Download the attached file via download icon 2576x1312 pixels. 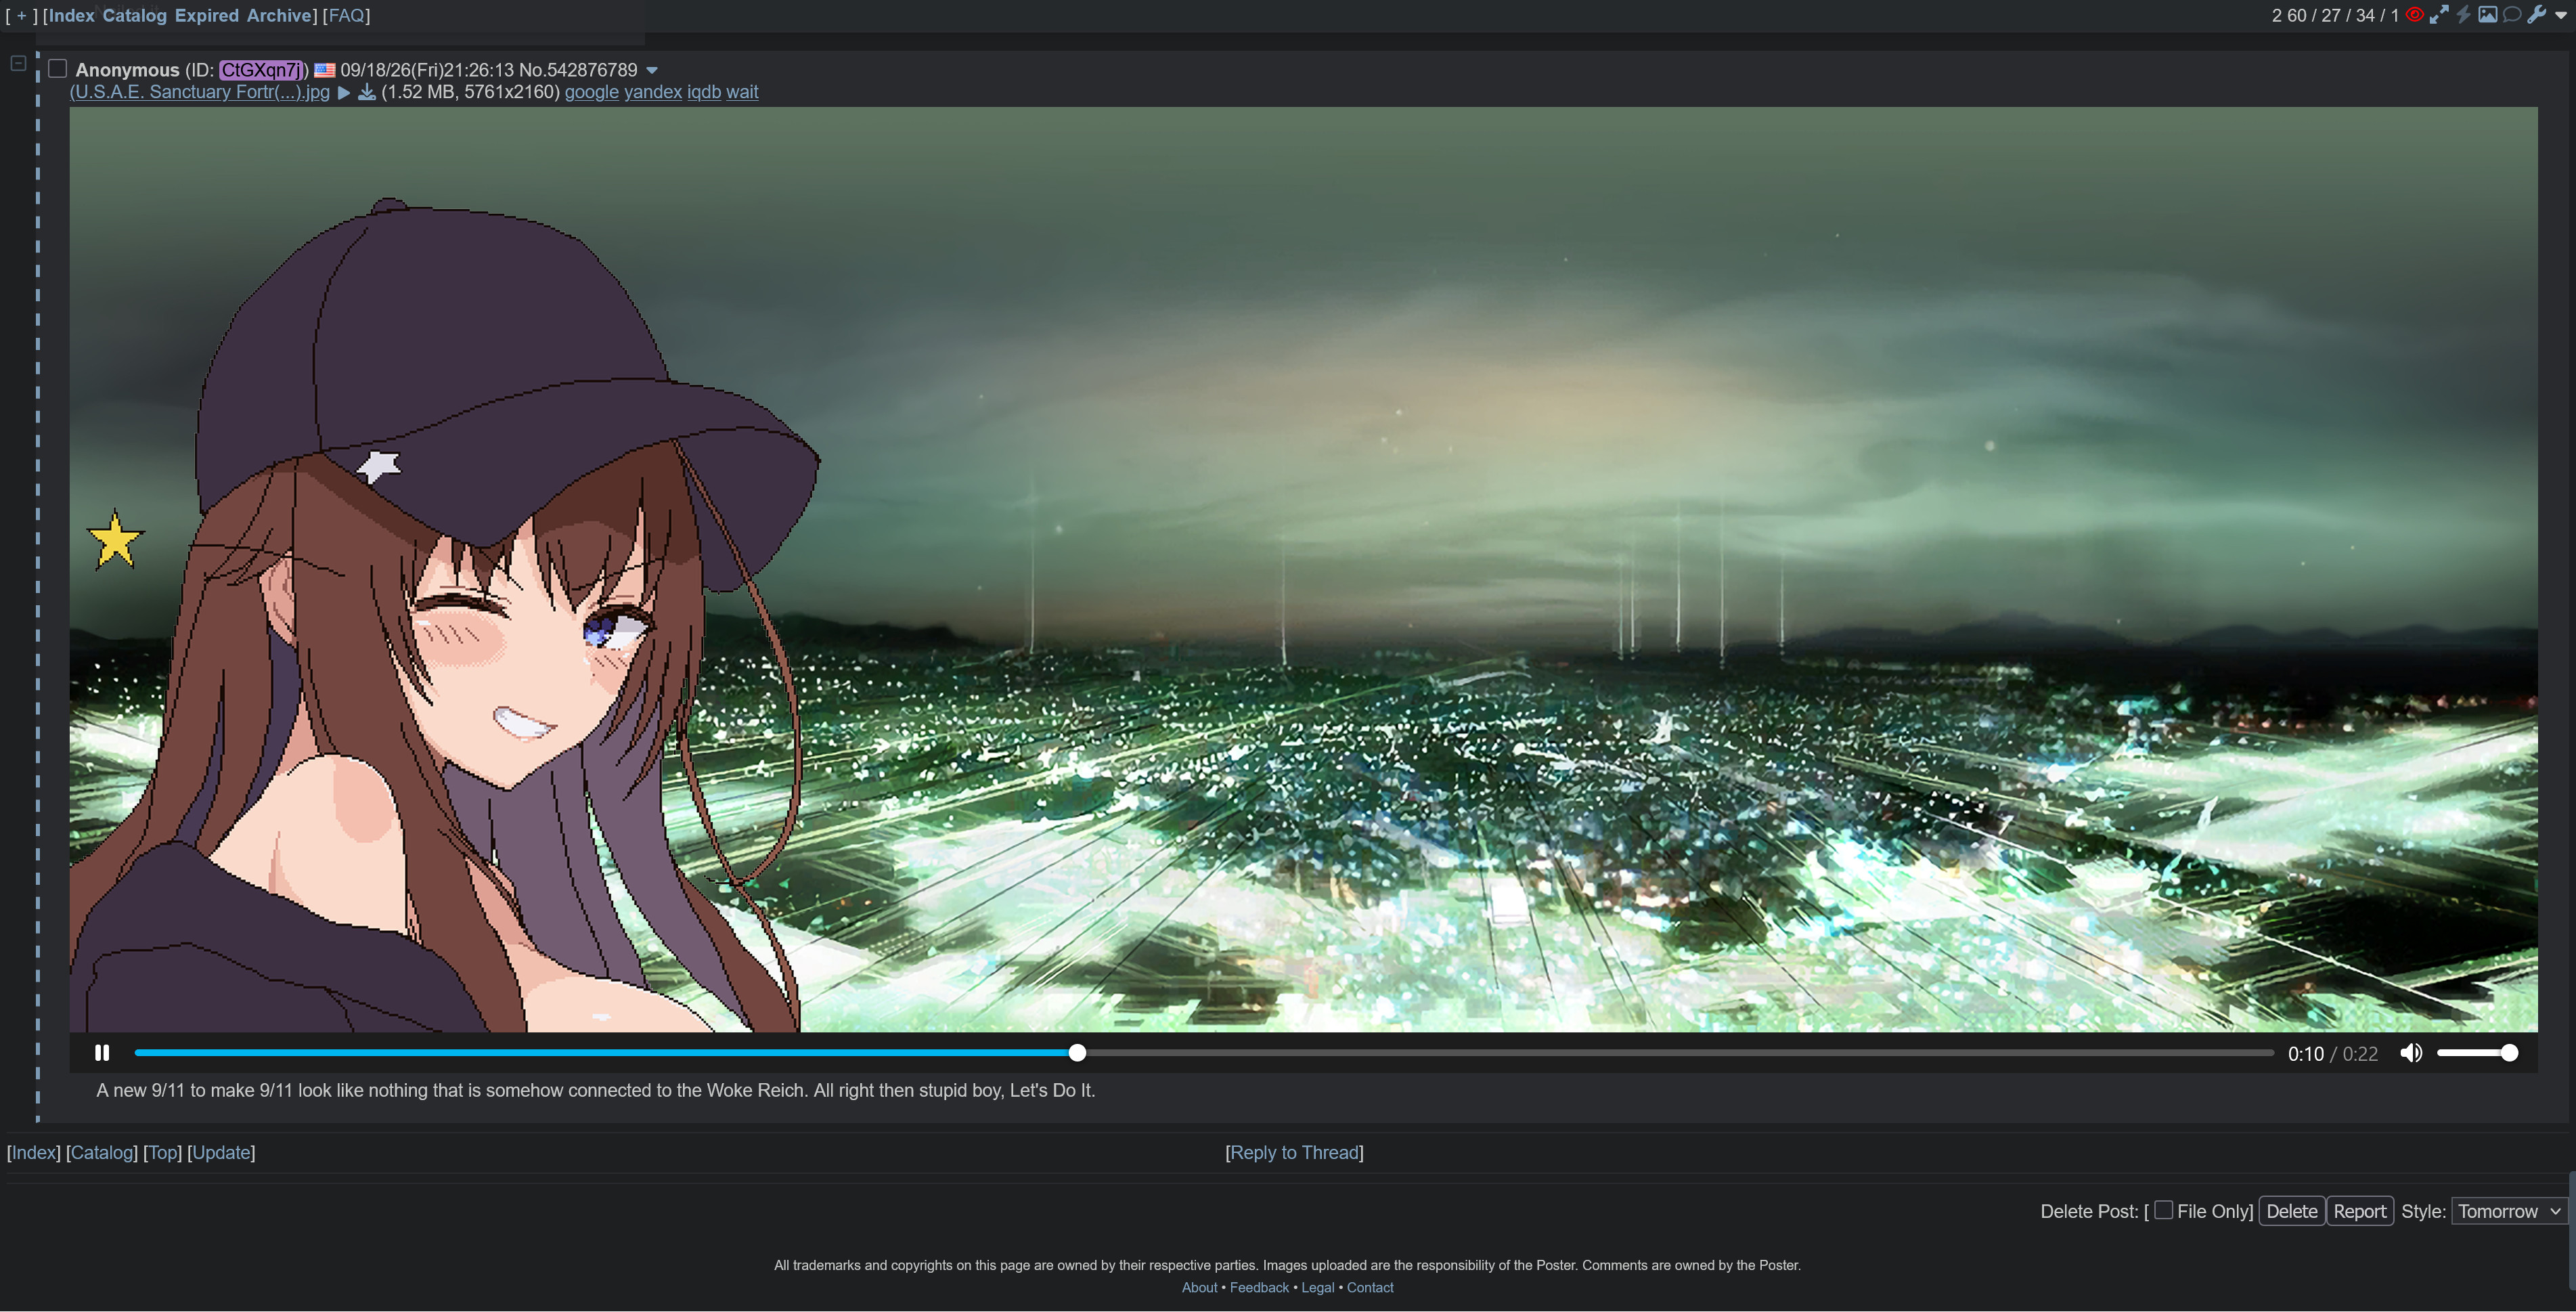click(367, 92)
